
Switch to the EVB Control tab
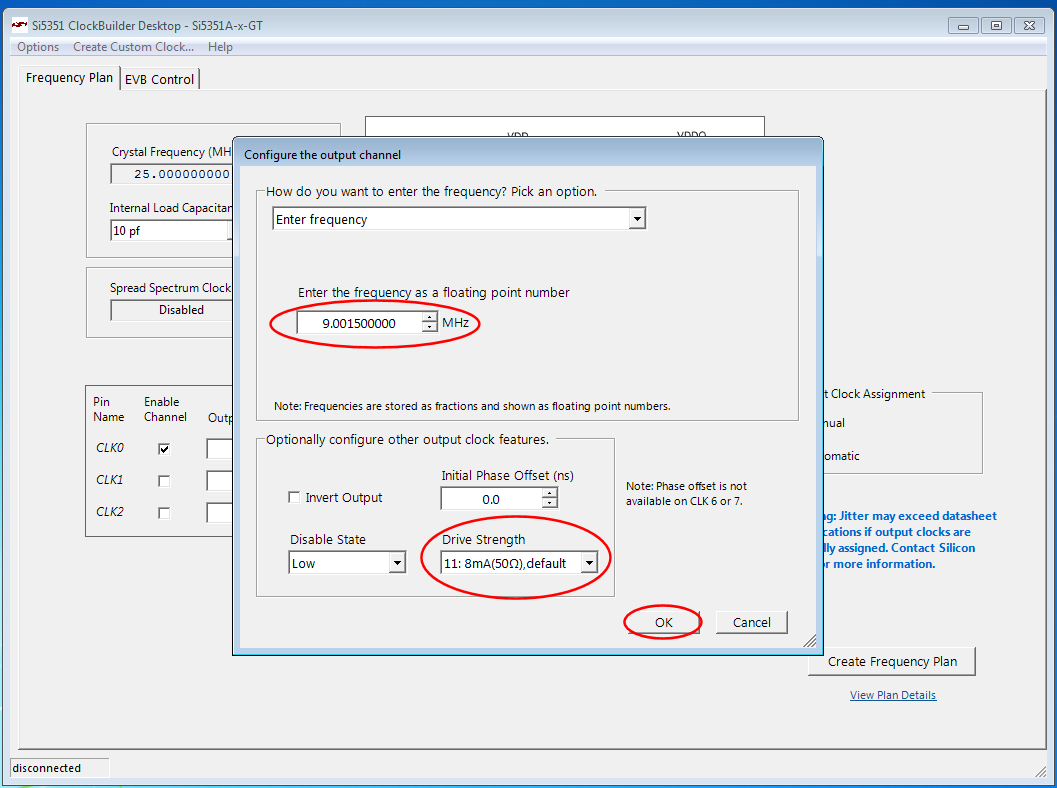point(159,79)
